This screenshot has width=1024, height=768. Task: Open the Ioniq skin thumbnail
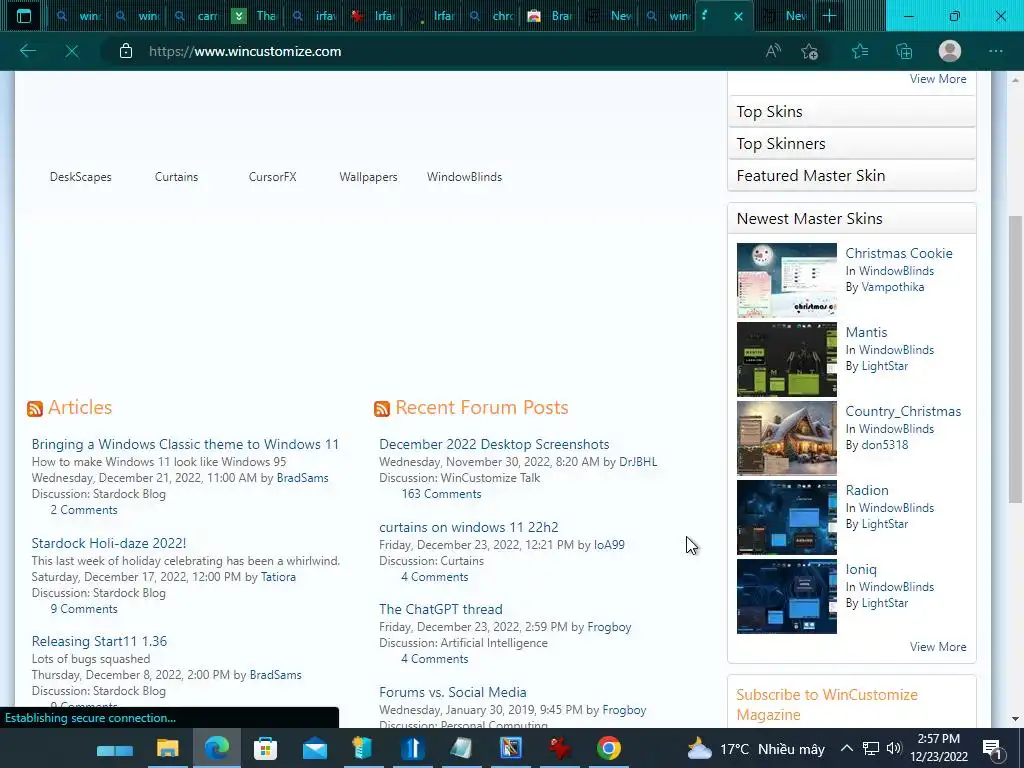tap(786, 596)
